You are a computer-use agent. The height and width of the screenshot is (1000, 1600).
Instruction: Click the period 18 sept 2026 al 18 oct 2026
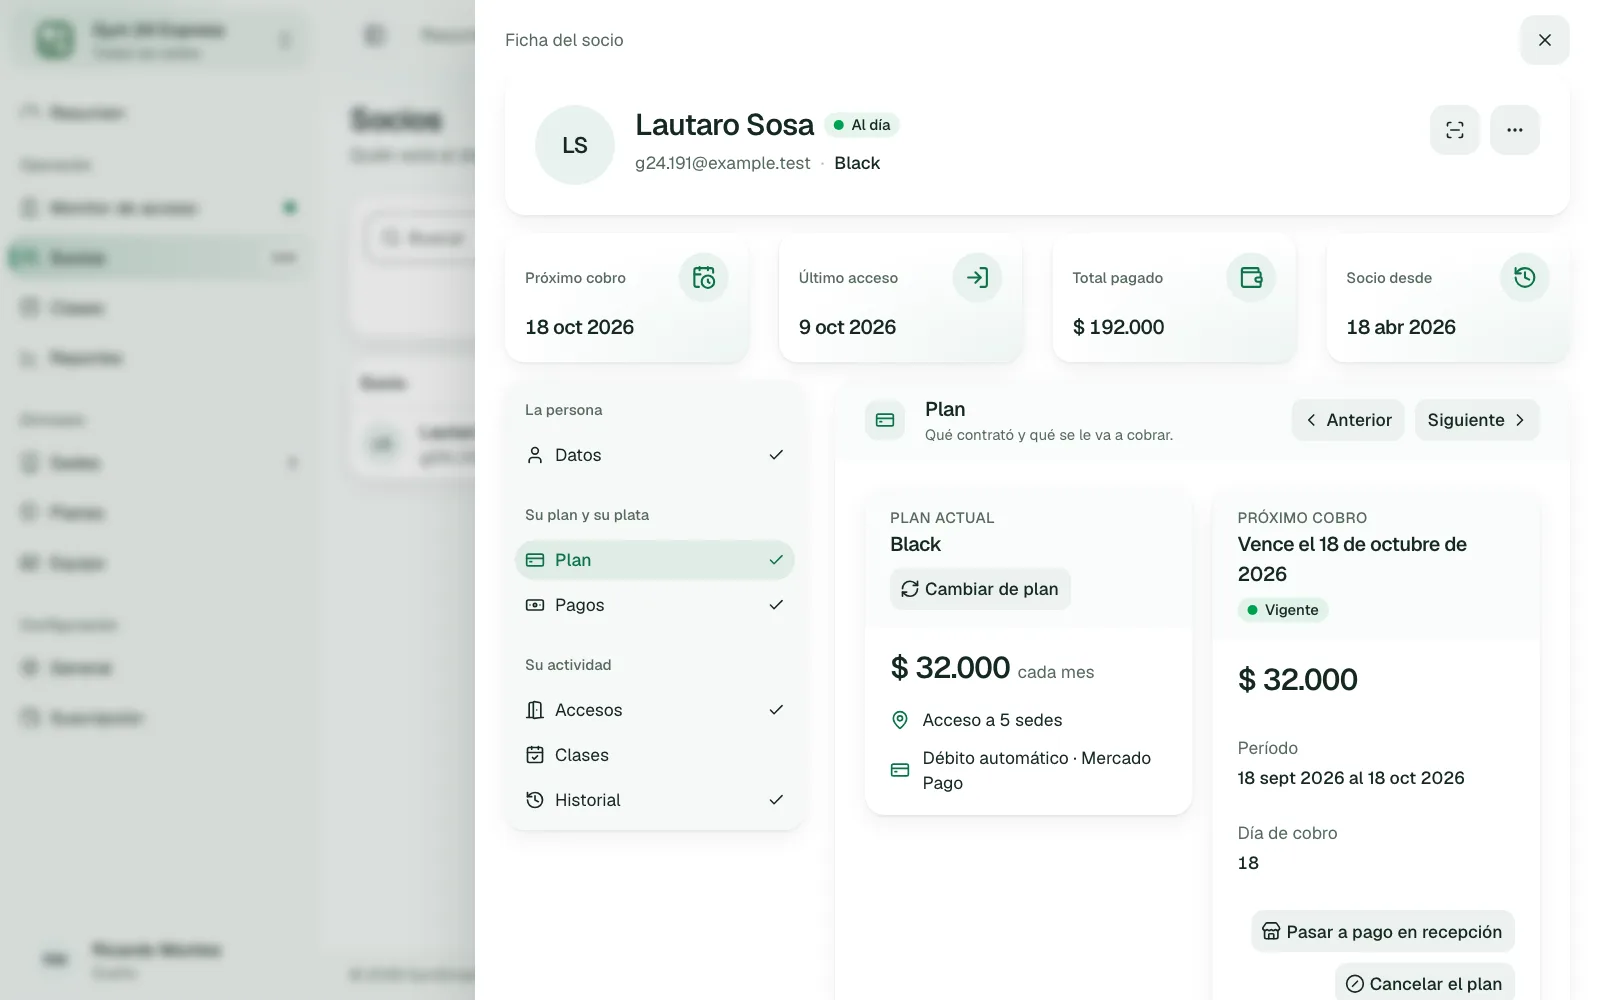coord(1350,778)
